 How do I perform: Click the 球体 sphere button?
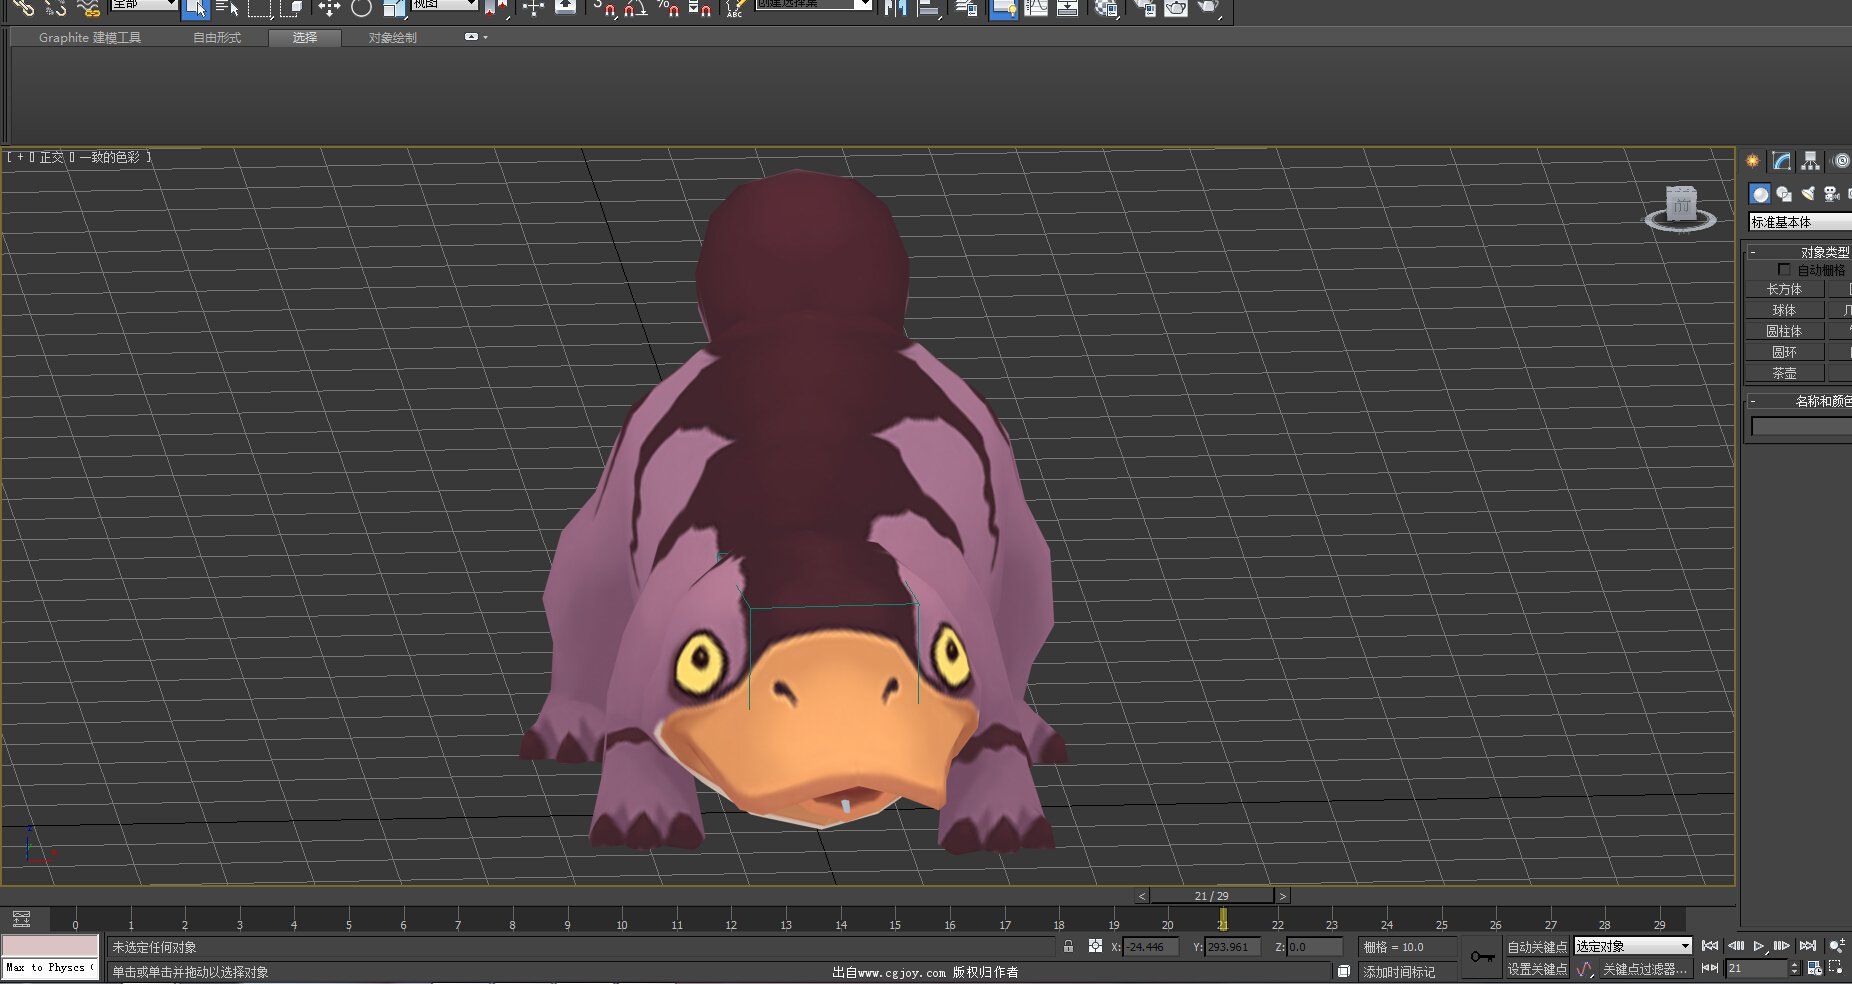tap(1784, 310)
